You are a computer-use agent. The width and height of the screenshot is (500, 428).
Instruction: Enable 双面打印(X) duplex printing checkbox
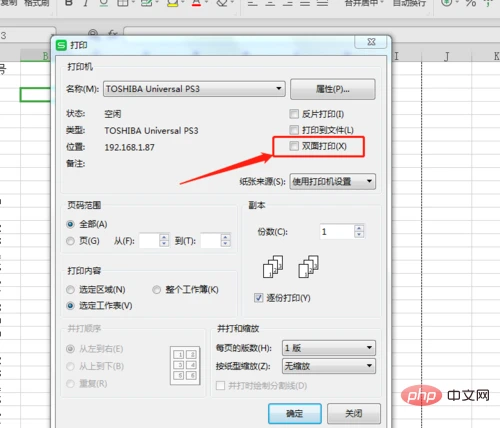[x=294, y=146]
